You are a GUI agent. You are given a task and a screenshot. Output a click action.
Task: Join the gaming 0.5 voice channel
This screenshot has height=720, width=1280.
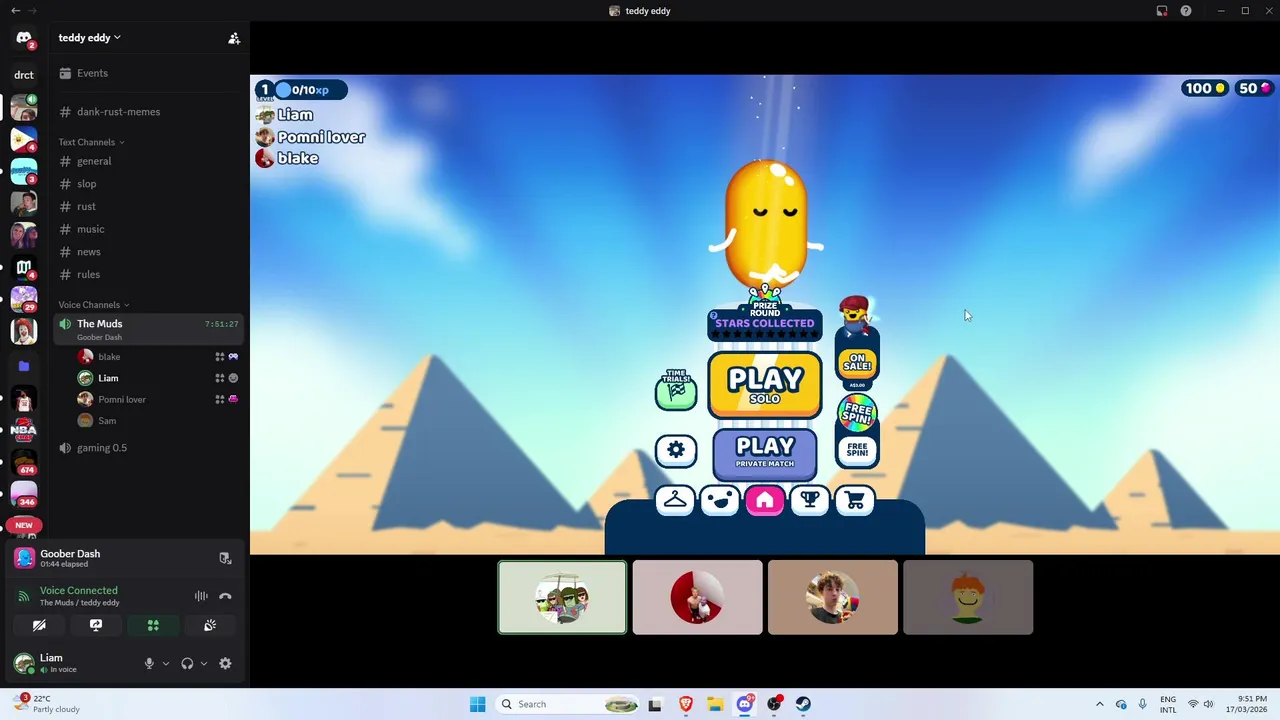[x=150, y=448]
